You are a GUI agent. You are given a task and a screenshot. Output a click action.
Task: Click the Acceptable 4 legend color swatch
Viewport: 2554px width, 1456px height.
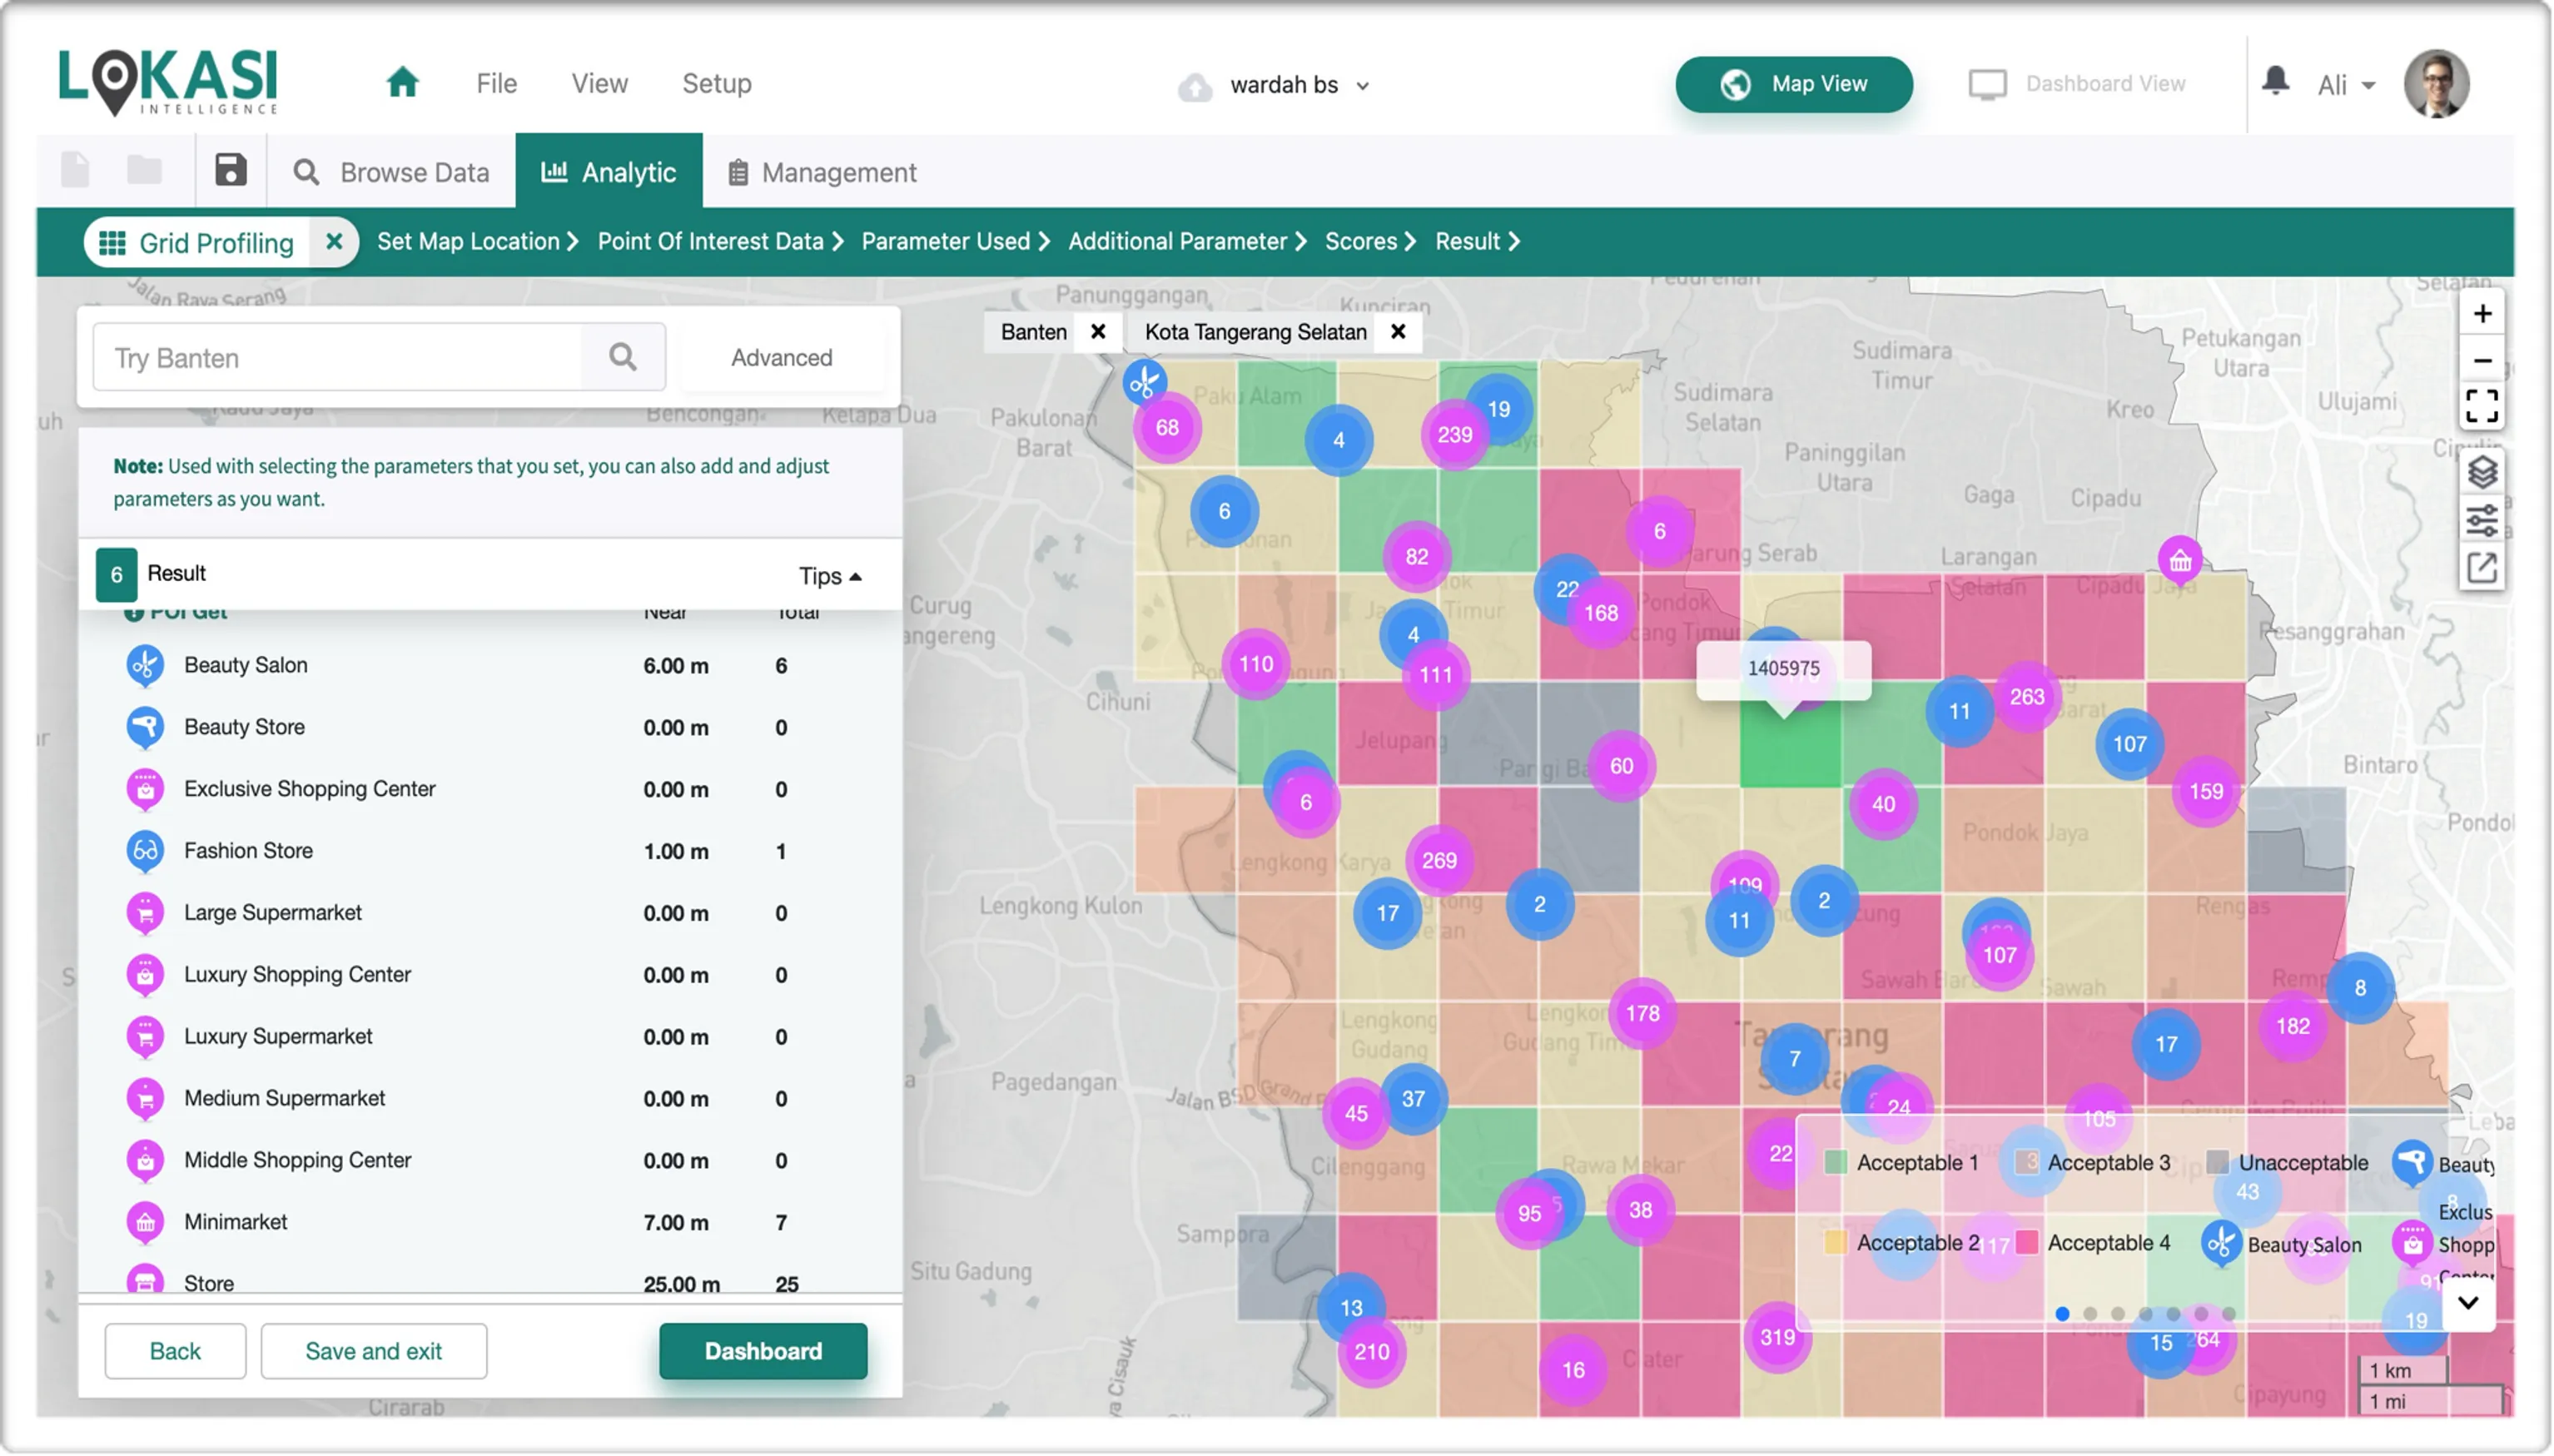pos(2027,1243)
